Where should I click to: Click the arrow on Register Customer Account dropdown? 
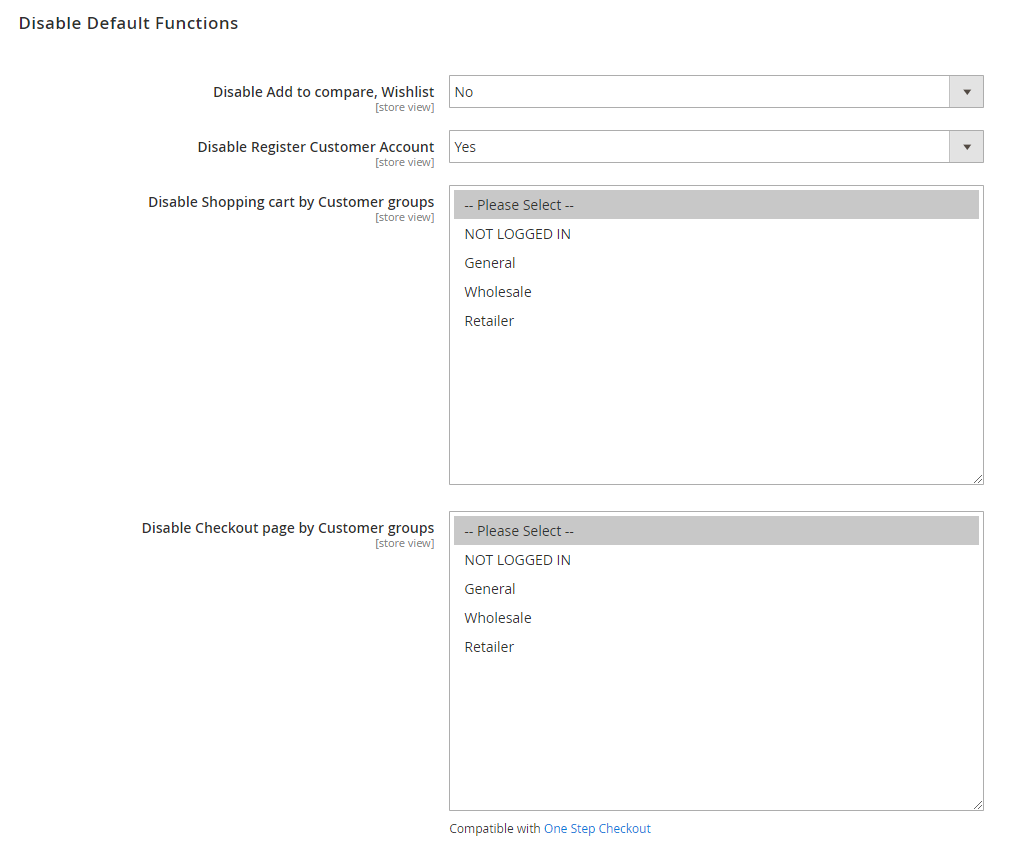(966, 147)
